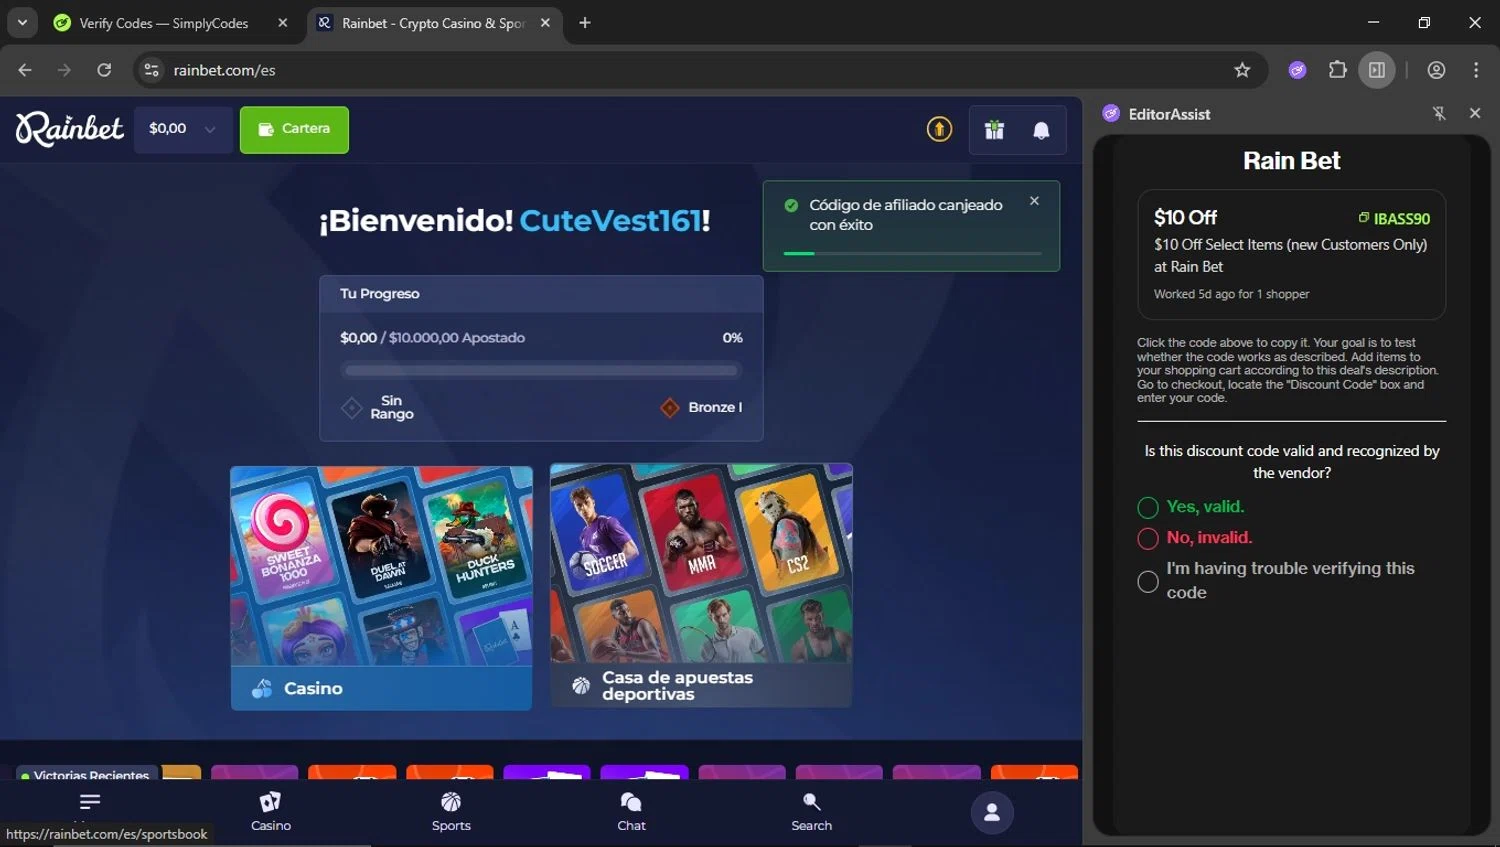Go to Sports in bottom navigation
Screen dimensions: 1500x847
coord(451,812)
